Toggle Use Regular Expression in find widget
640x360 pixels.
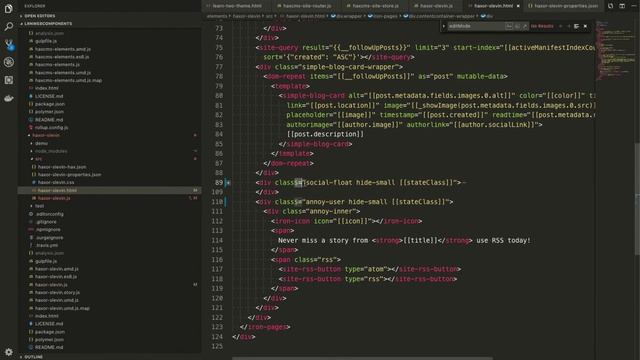pyautogui.click(x=525, y=26)
